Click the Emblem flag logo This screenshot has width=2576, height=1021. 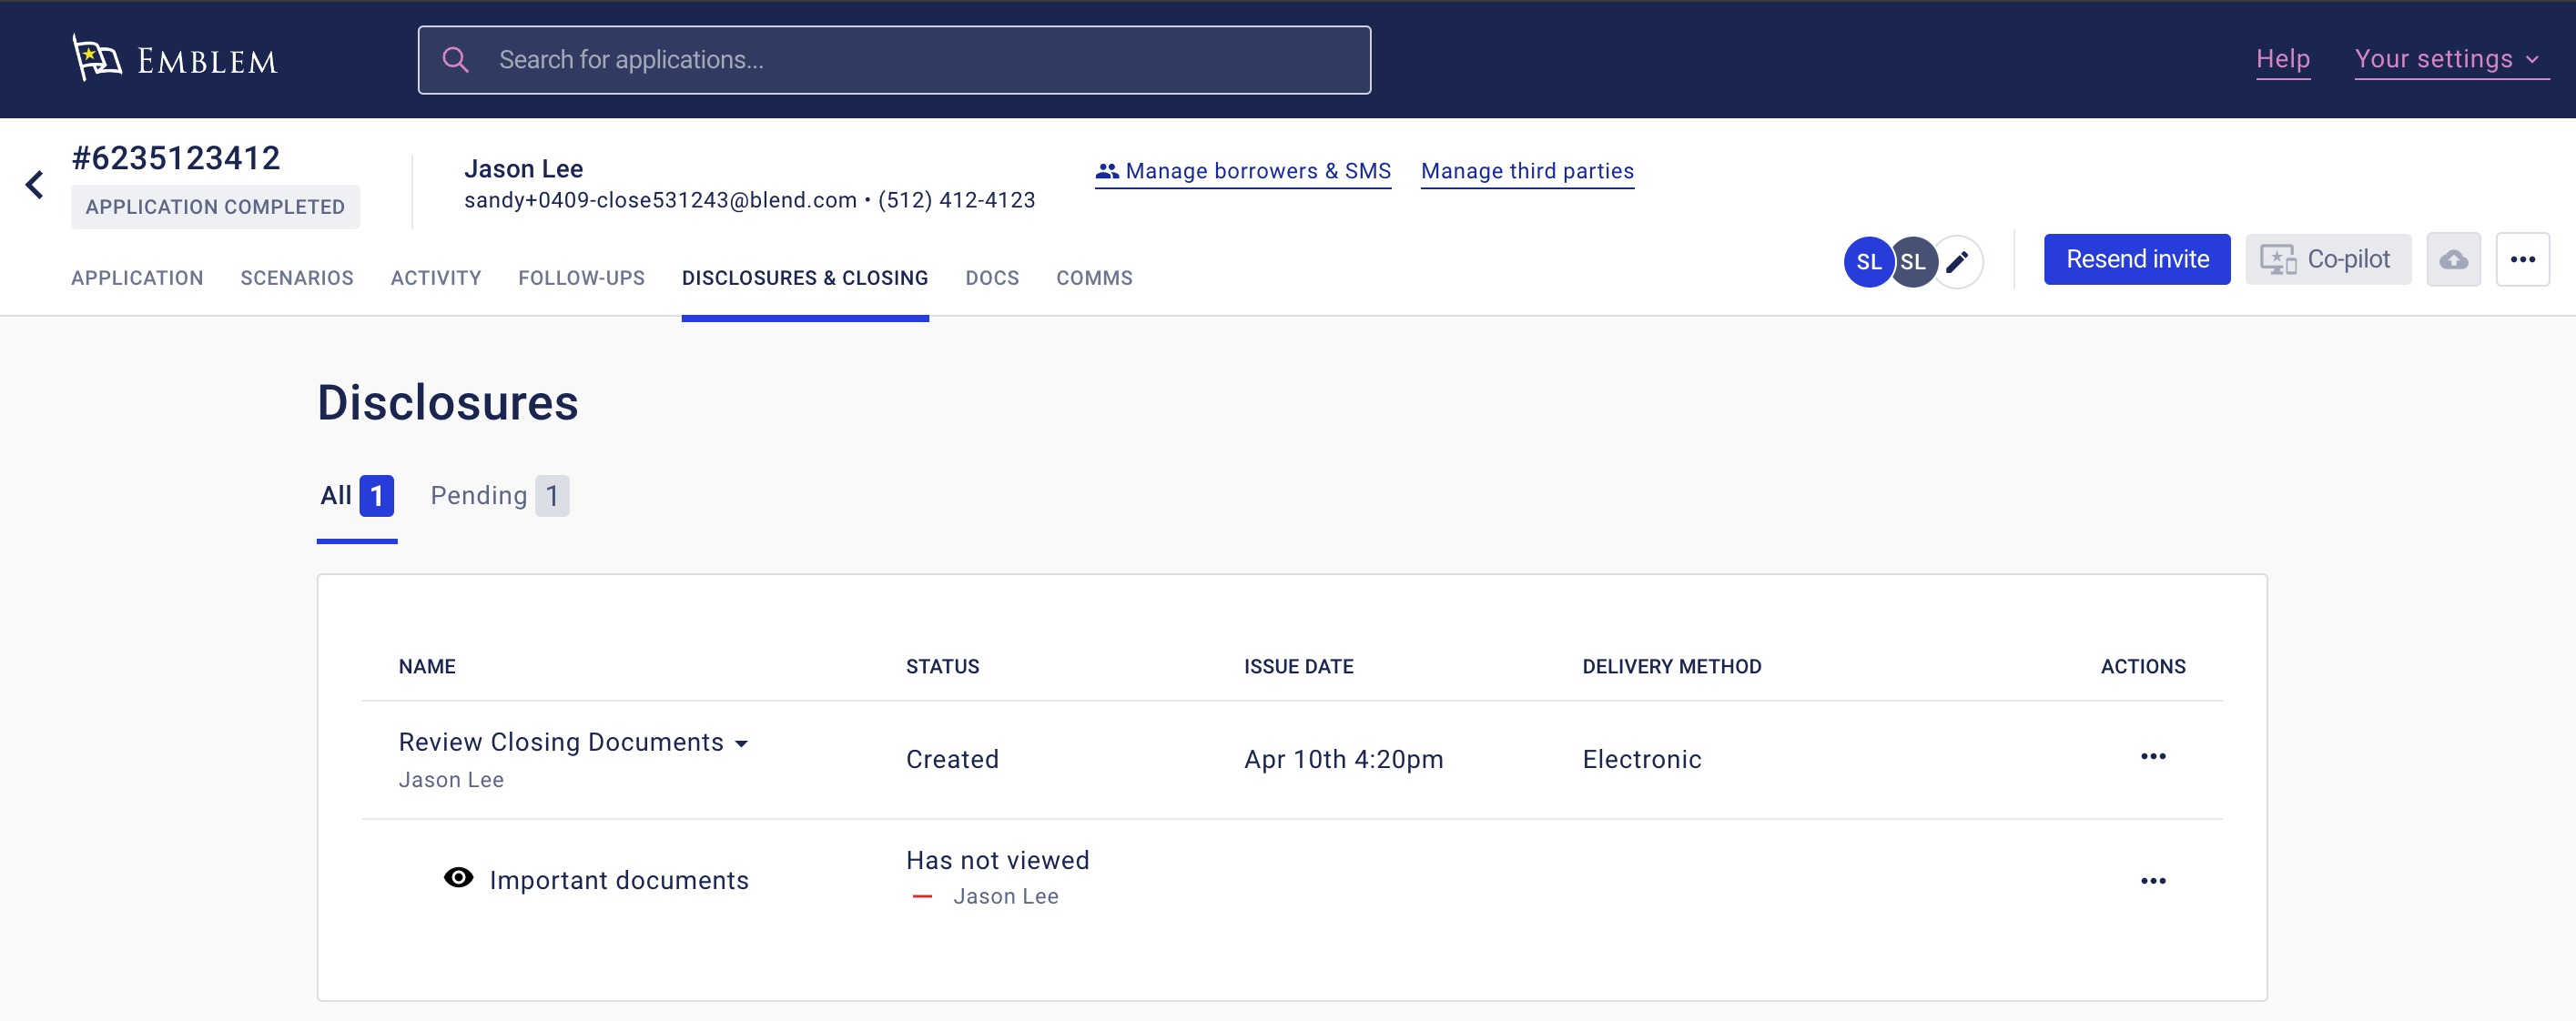[97, 58]
